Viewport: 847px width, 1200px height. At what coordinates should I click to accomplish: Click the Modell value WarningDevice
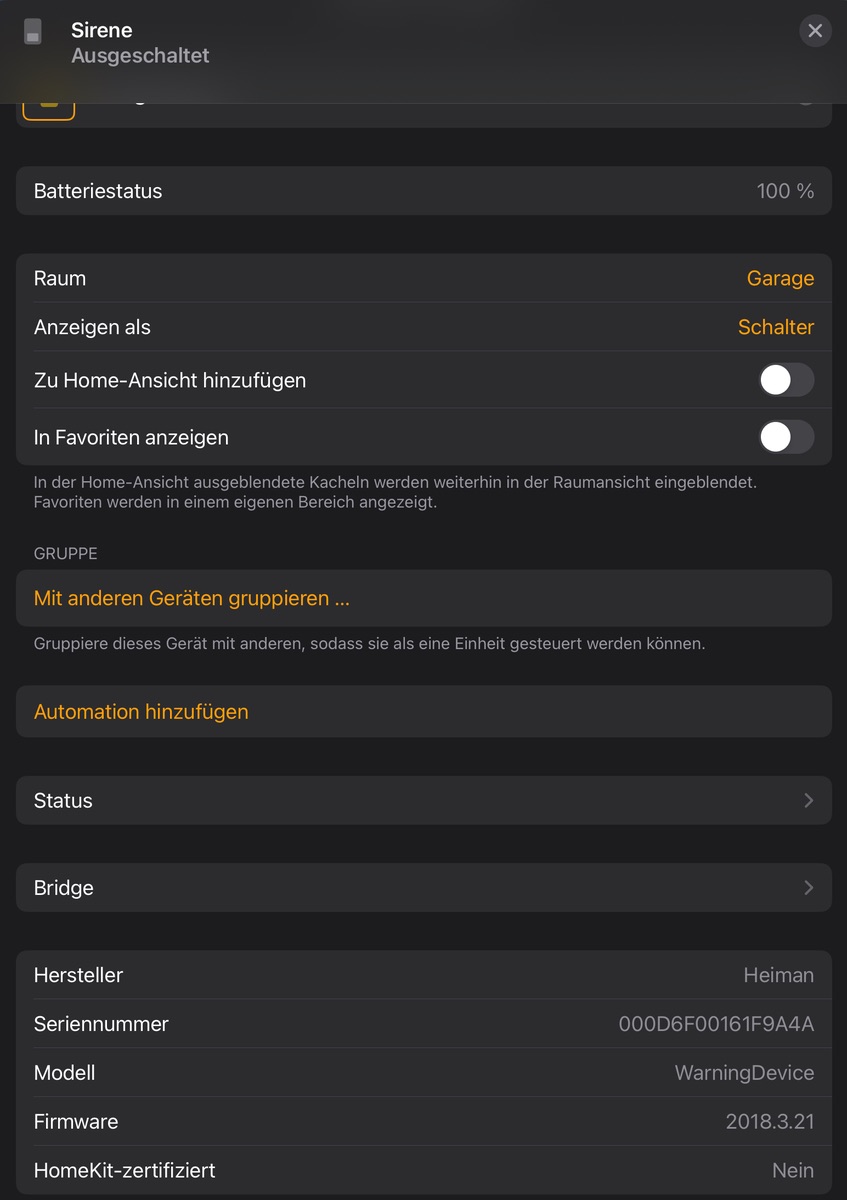point(744,1073)
